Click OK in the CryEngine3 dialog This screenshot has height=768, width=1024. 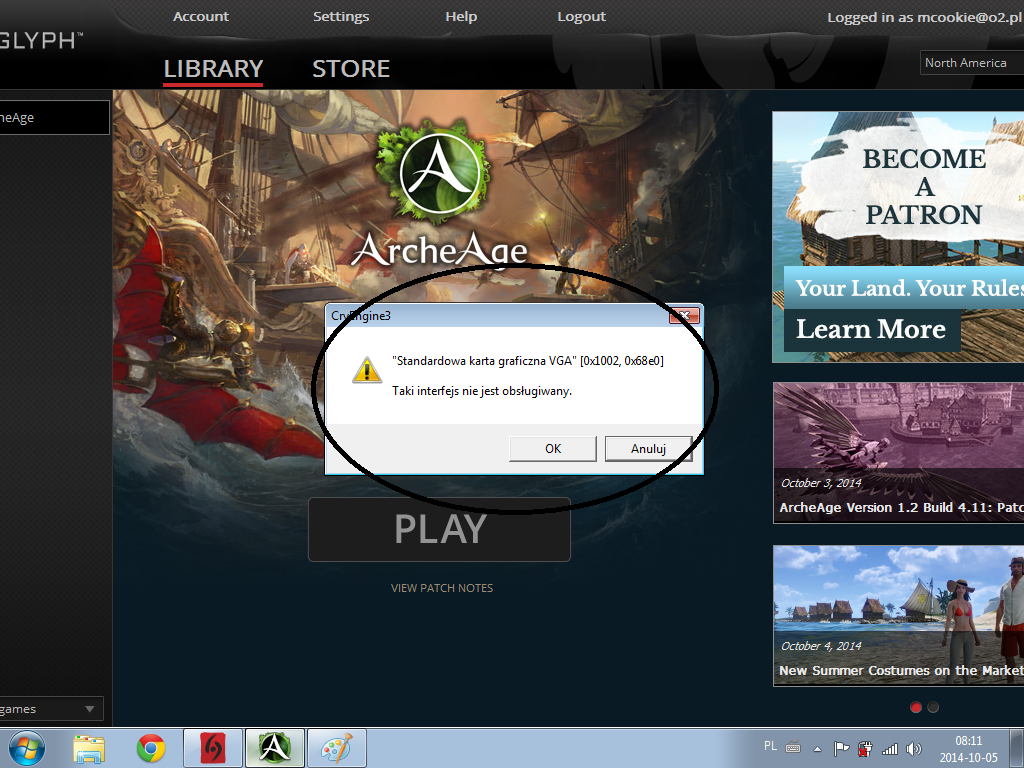click(552, 449)
